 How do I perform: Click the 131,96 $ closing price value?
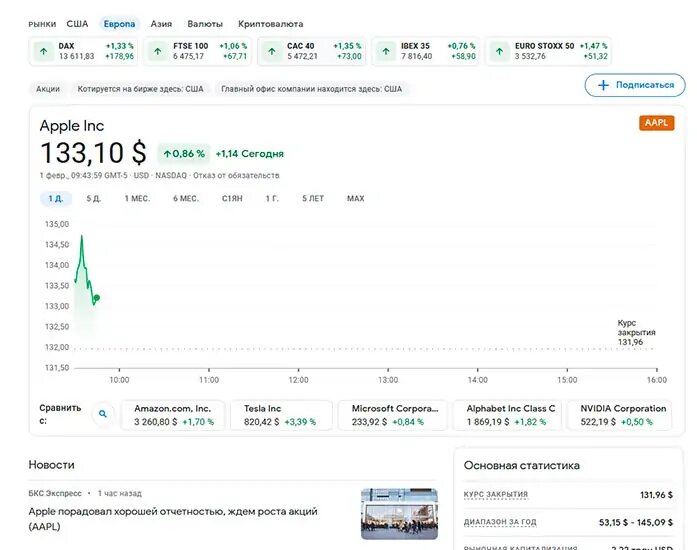[656, 495]
